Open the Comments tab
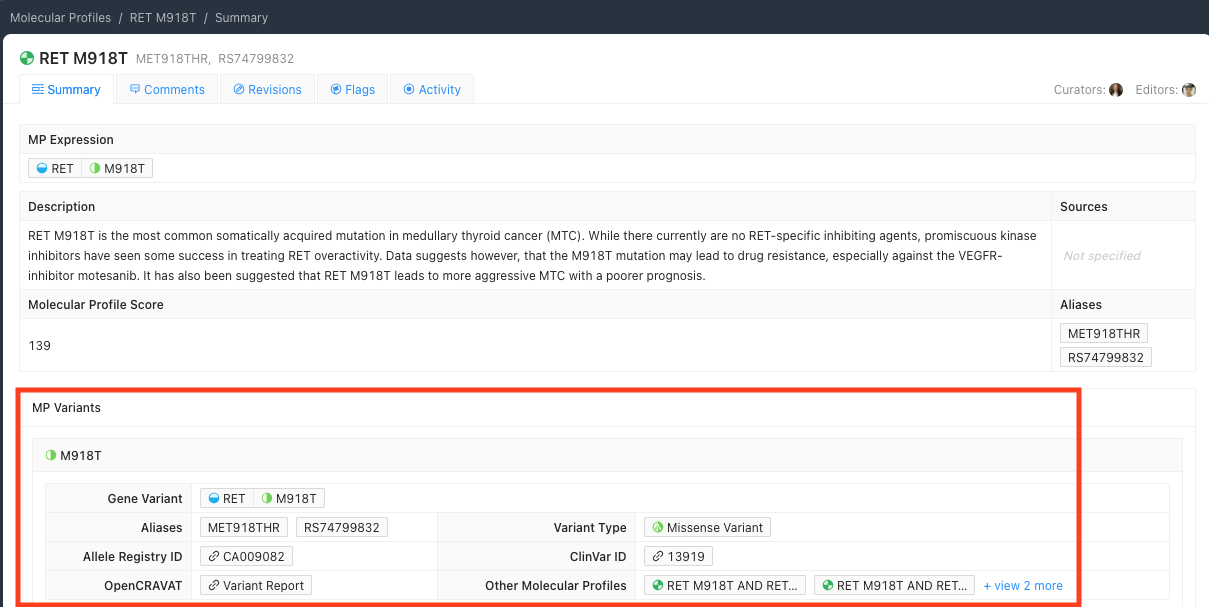 point(167,89)
